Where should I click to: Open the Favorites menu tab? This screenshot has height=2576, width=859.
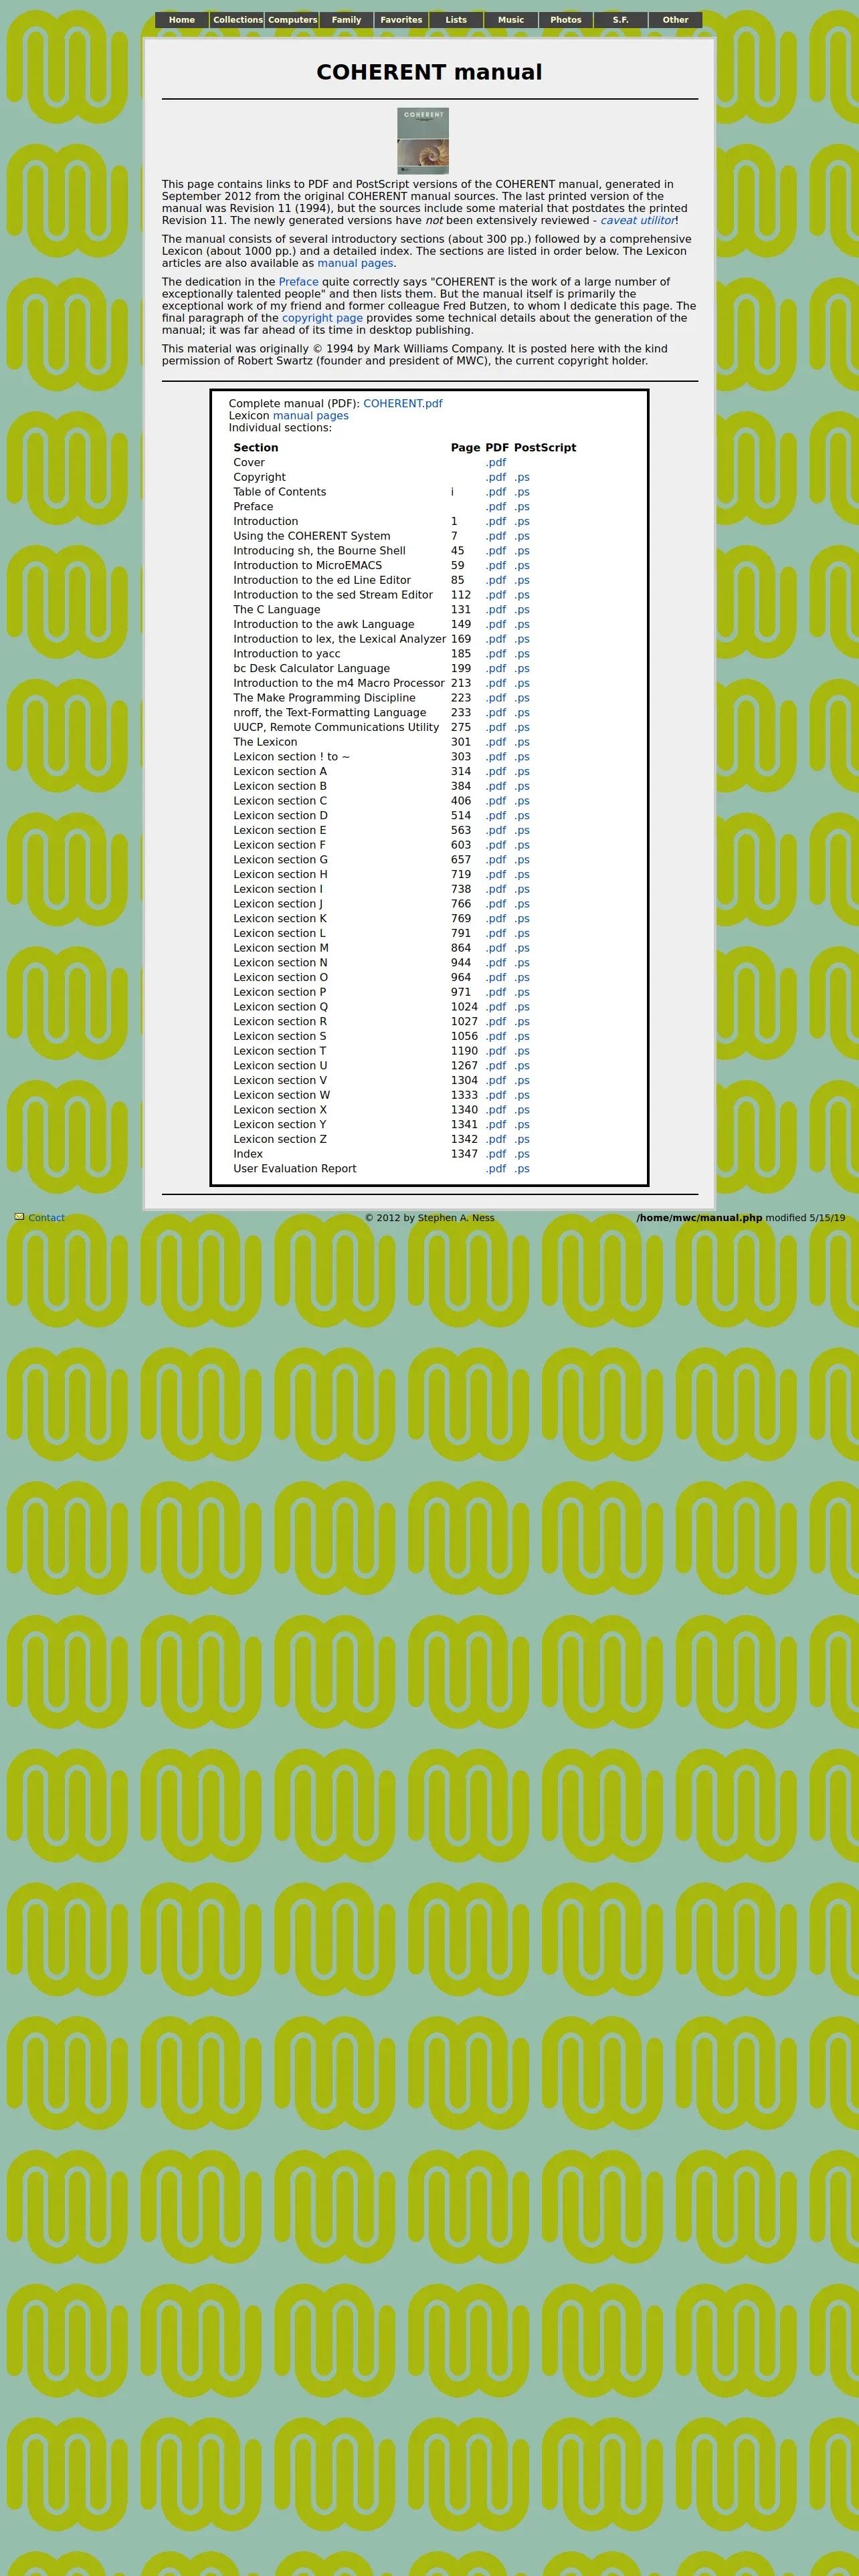pos(401,20)
